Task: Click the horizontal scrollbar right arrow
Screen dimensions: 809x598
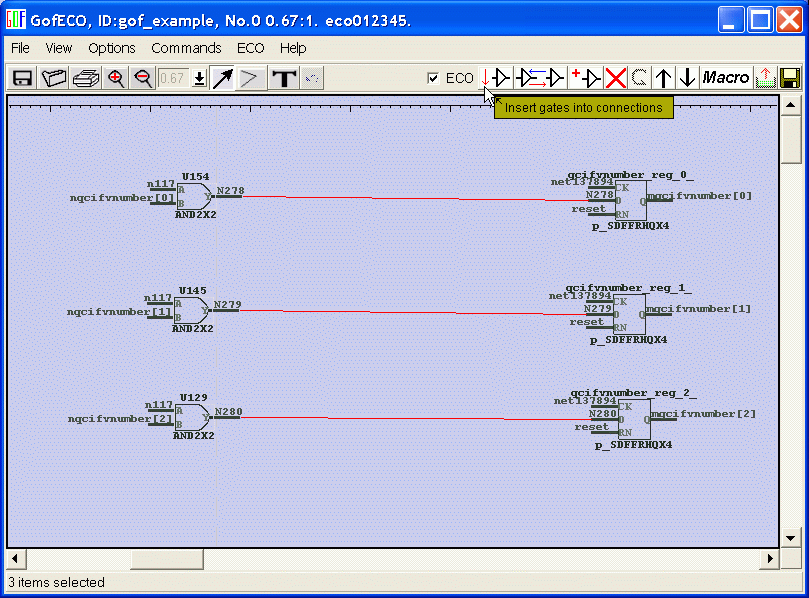Action: (770, 559)
